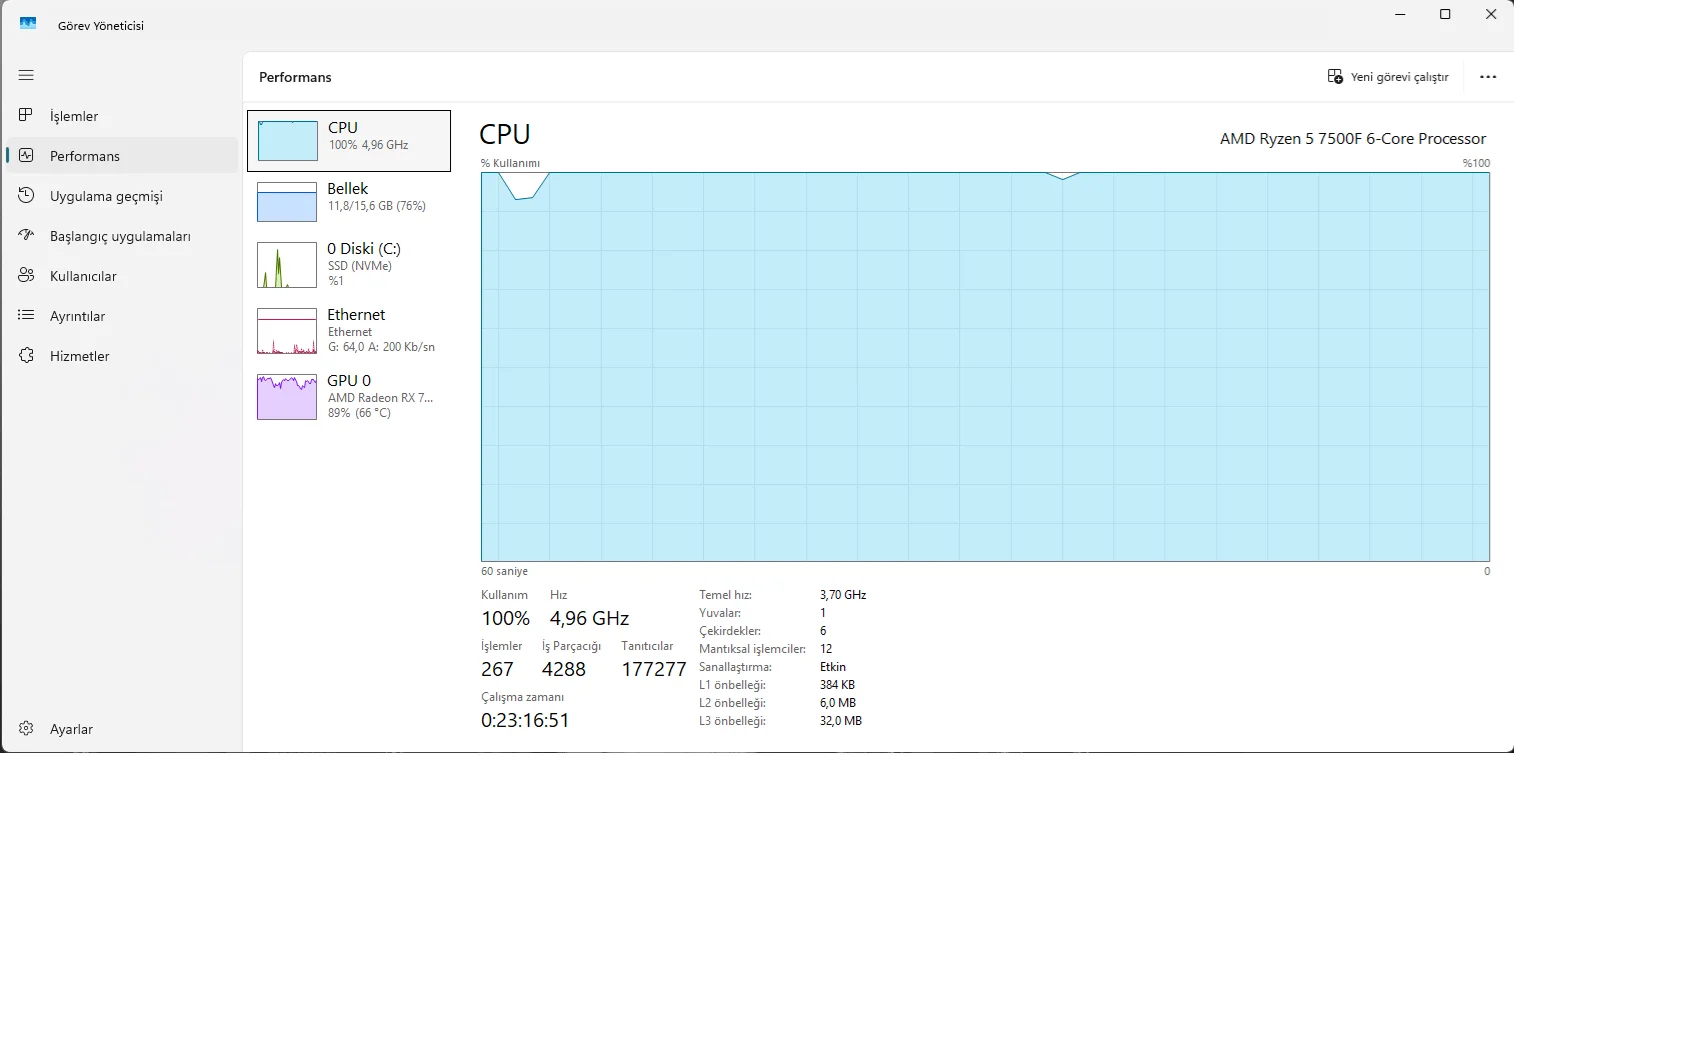
Task: Click the İşlemler count 267
Action: click(497, 669)
